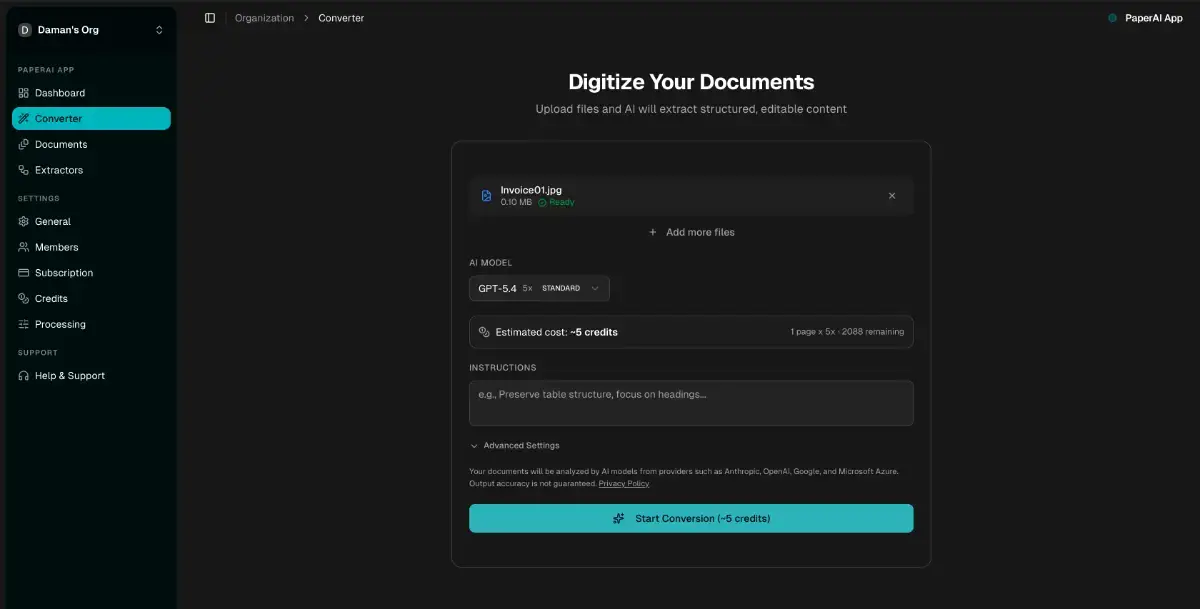Click the Organization breadcrumb

(264, 18)
